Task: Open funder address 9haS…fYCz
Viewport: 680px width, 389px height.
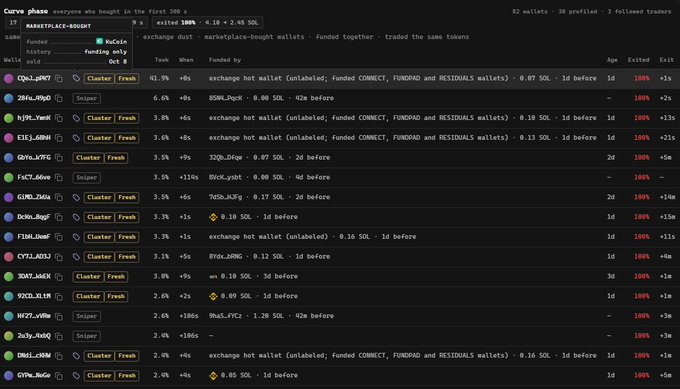Action: 226,316
